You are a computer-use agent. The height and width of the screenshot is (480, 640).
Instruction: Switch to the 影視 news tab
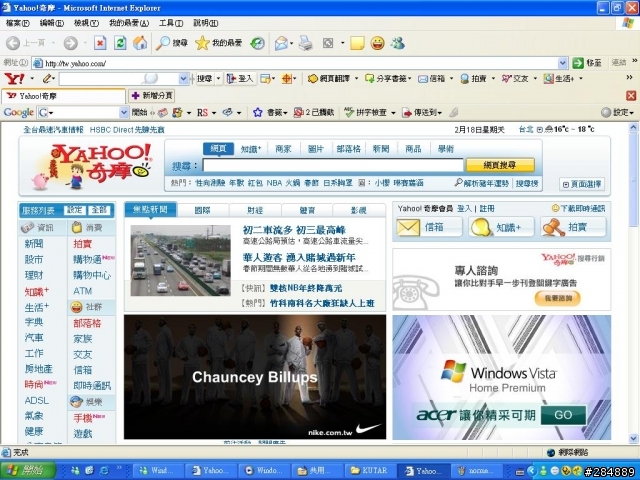pyautogui.click(x=359, y=210)
